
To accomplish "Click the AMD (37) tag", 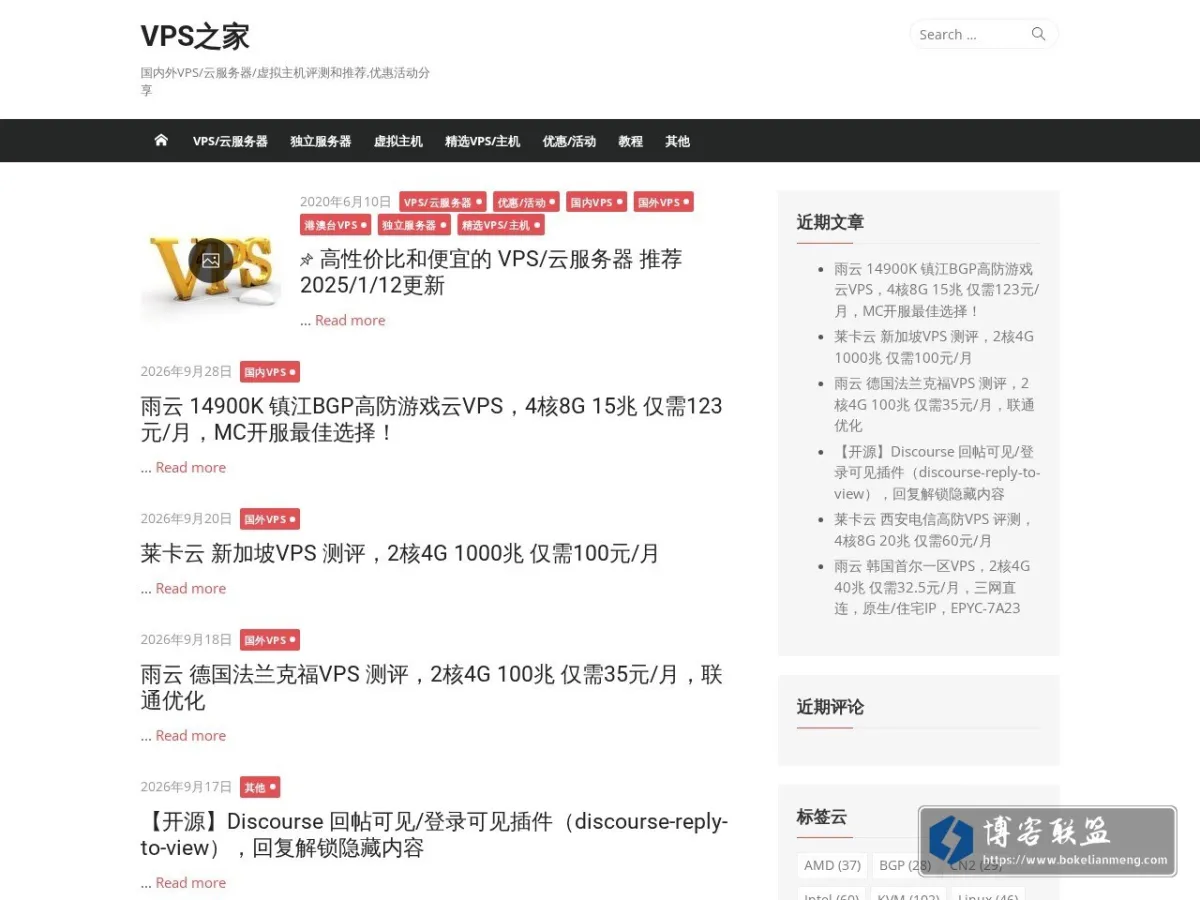I will click(832, 865).
